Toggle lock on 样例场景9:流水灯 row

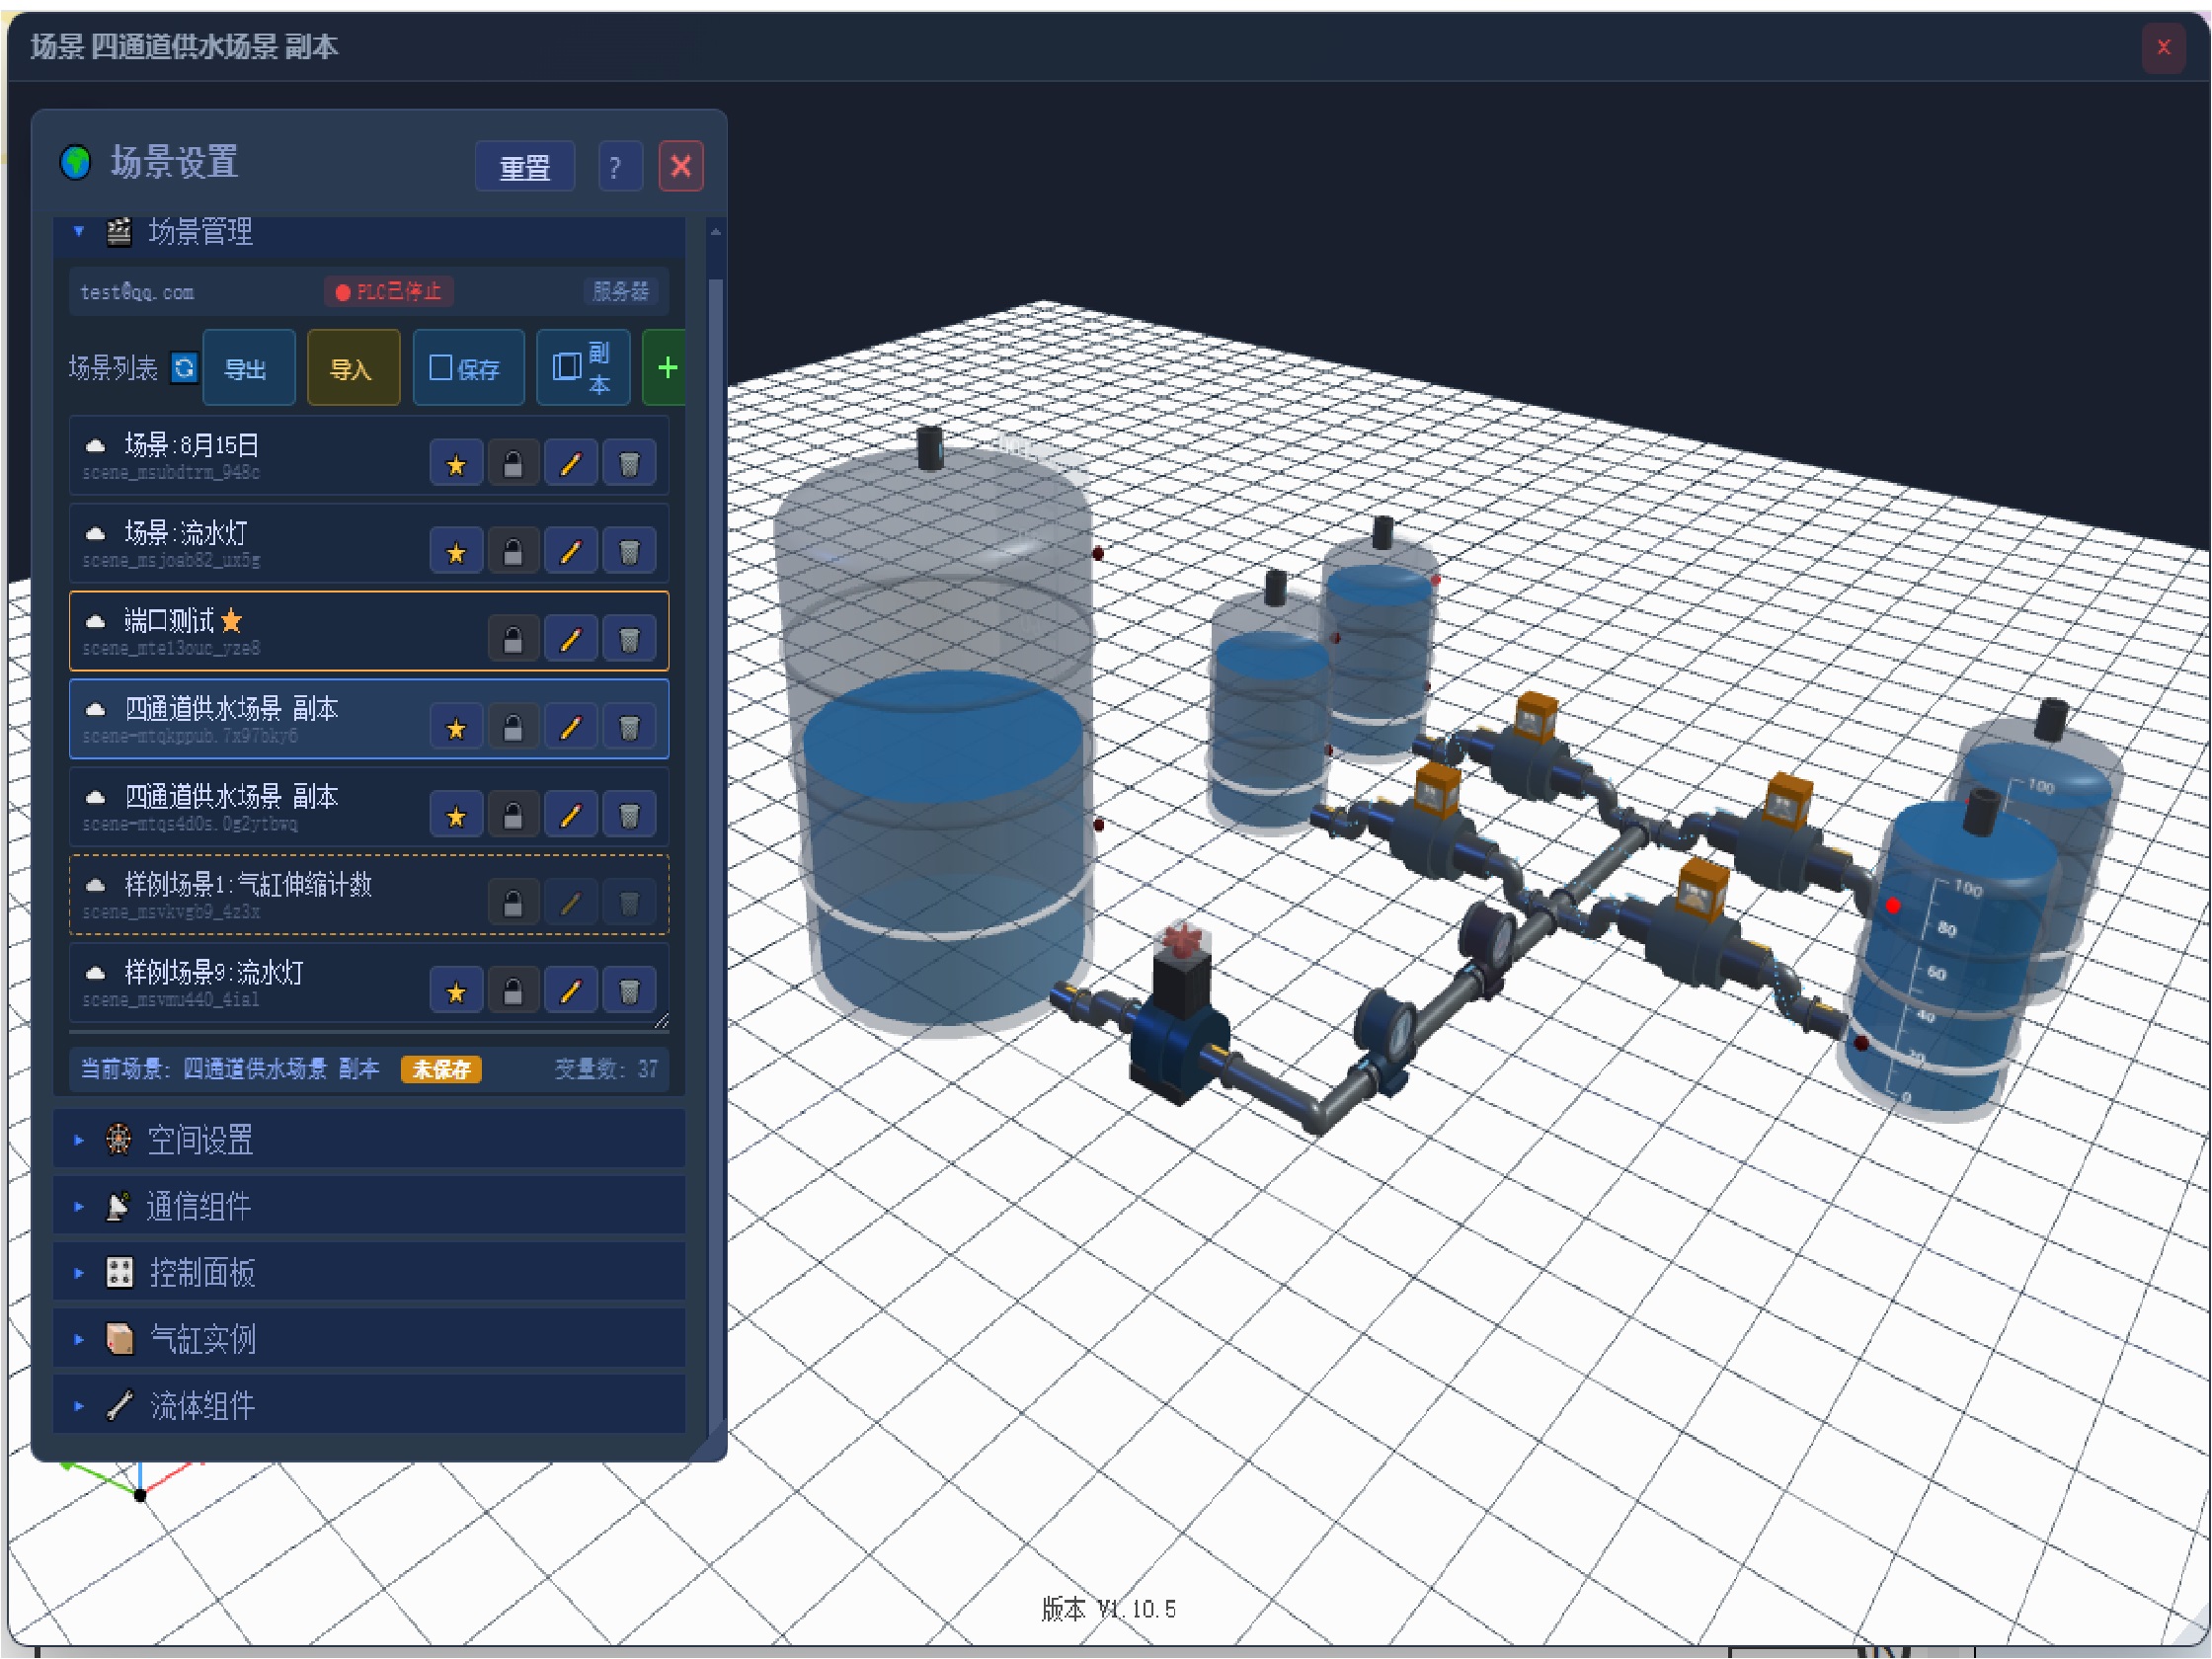[513, 992]
